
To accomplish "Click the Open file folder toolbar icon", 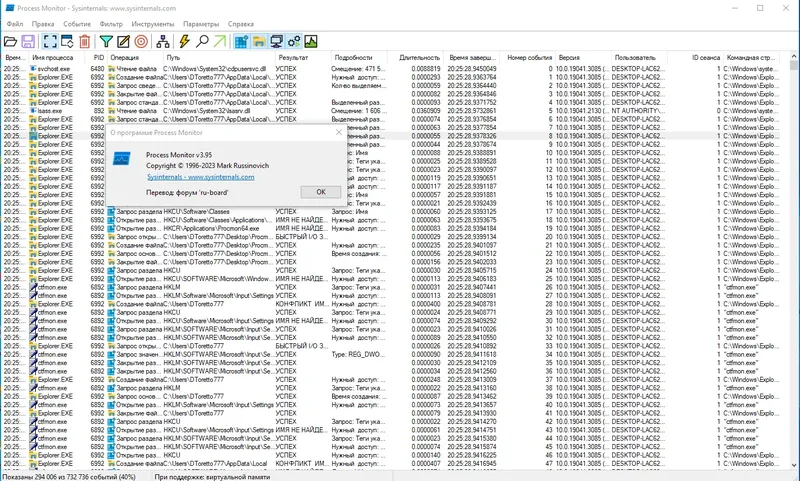I will click(10, 41).
